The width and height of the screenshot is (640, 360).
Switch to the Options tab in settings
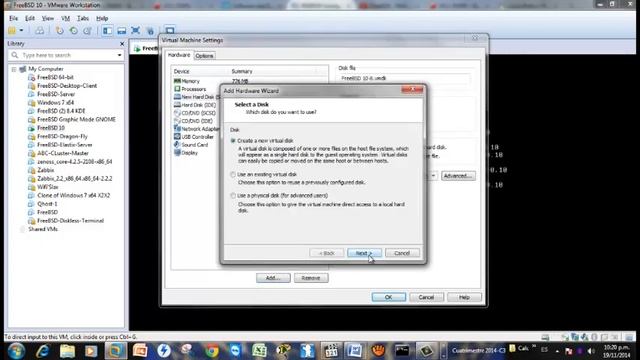coord(204,56)
